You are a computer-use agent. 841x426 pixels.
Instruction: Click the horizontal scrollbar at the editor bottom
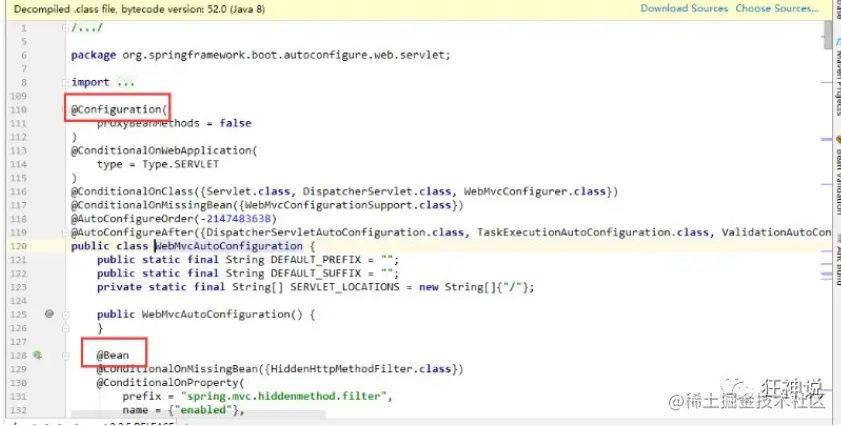198,415
